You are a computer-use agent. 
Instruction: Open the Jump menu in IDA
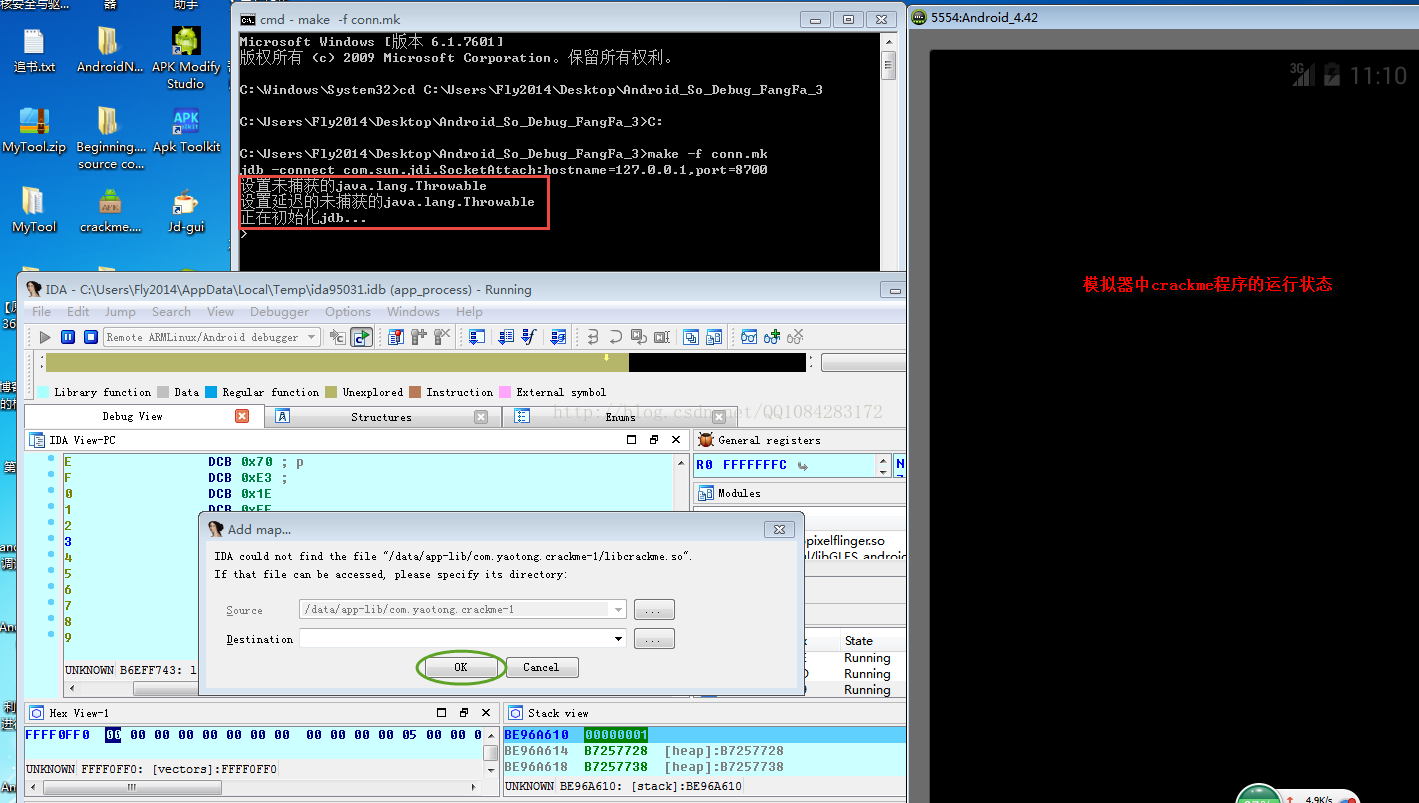click(120, 312)
